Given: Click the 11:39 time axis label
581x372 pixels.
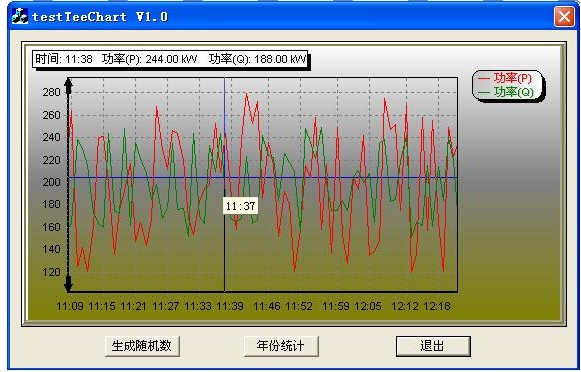Looking at the screenshot, I should click(x=230, y=306).
